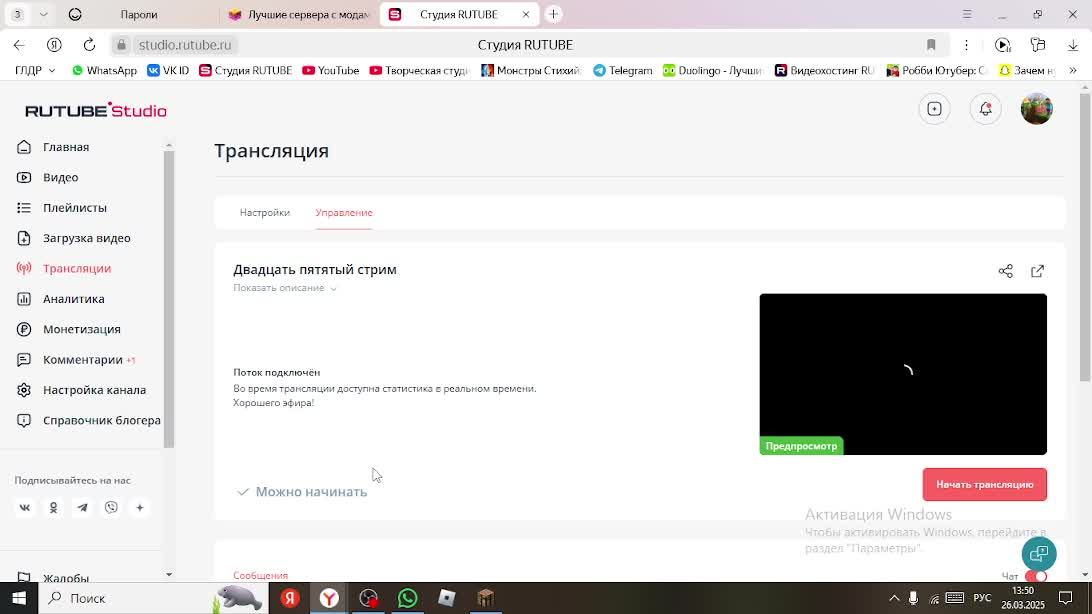Reload the page in browser
The image size is (1092, 614).
tap(89, 45)
